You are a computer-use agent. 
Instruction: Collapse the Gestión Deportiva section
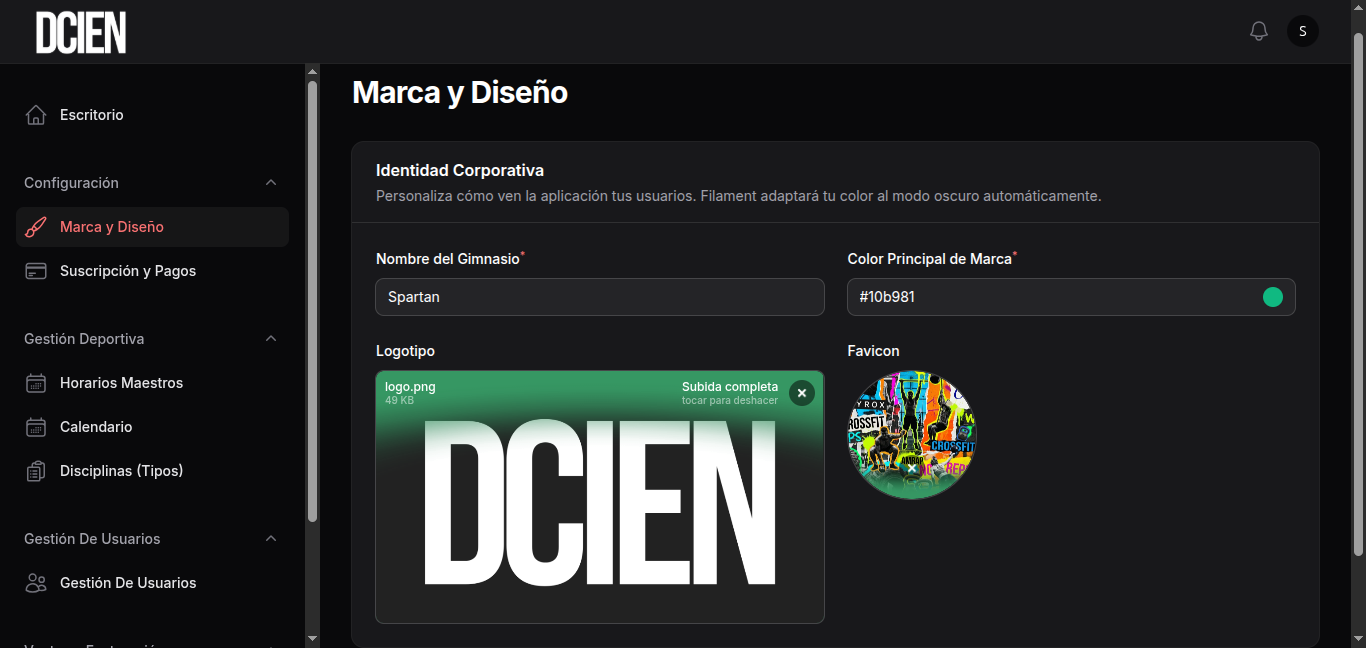(x=271, y=338)
